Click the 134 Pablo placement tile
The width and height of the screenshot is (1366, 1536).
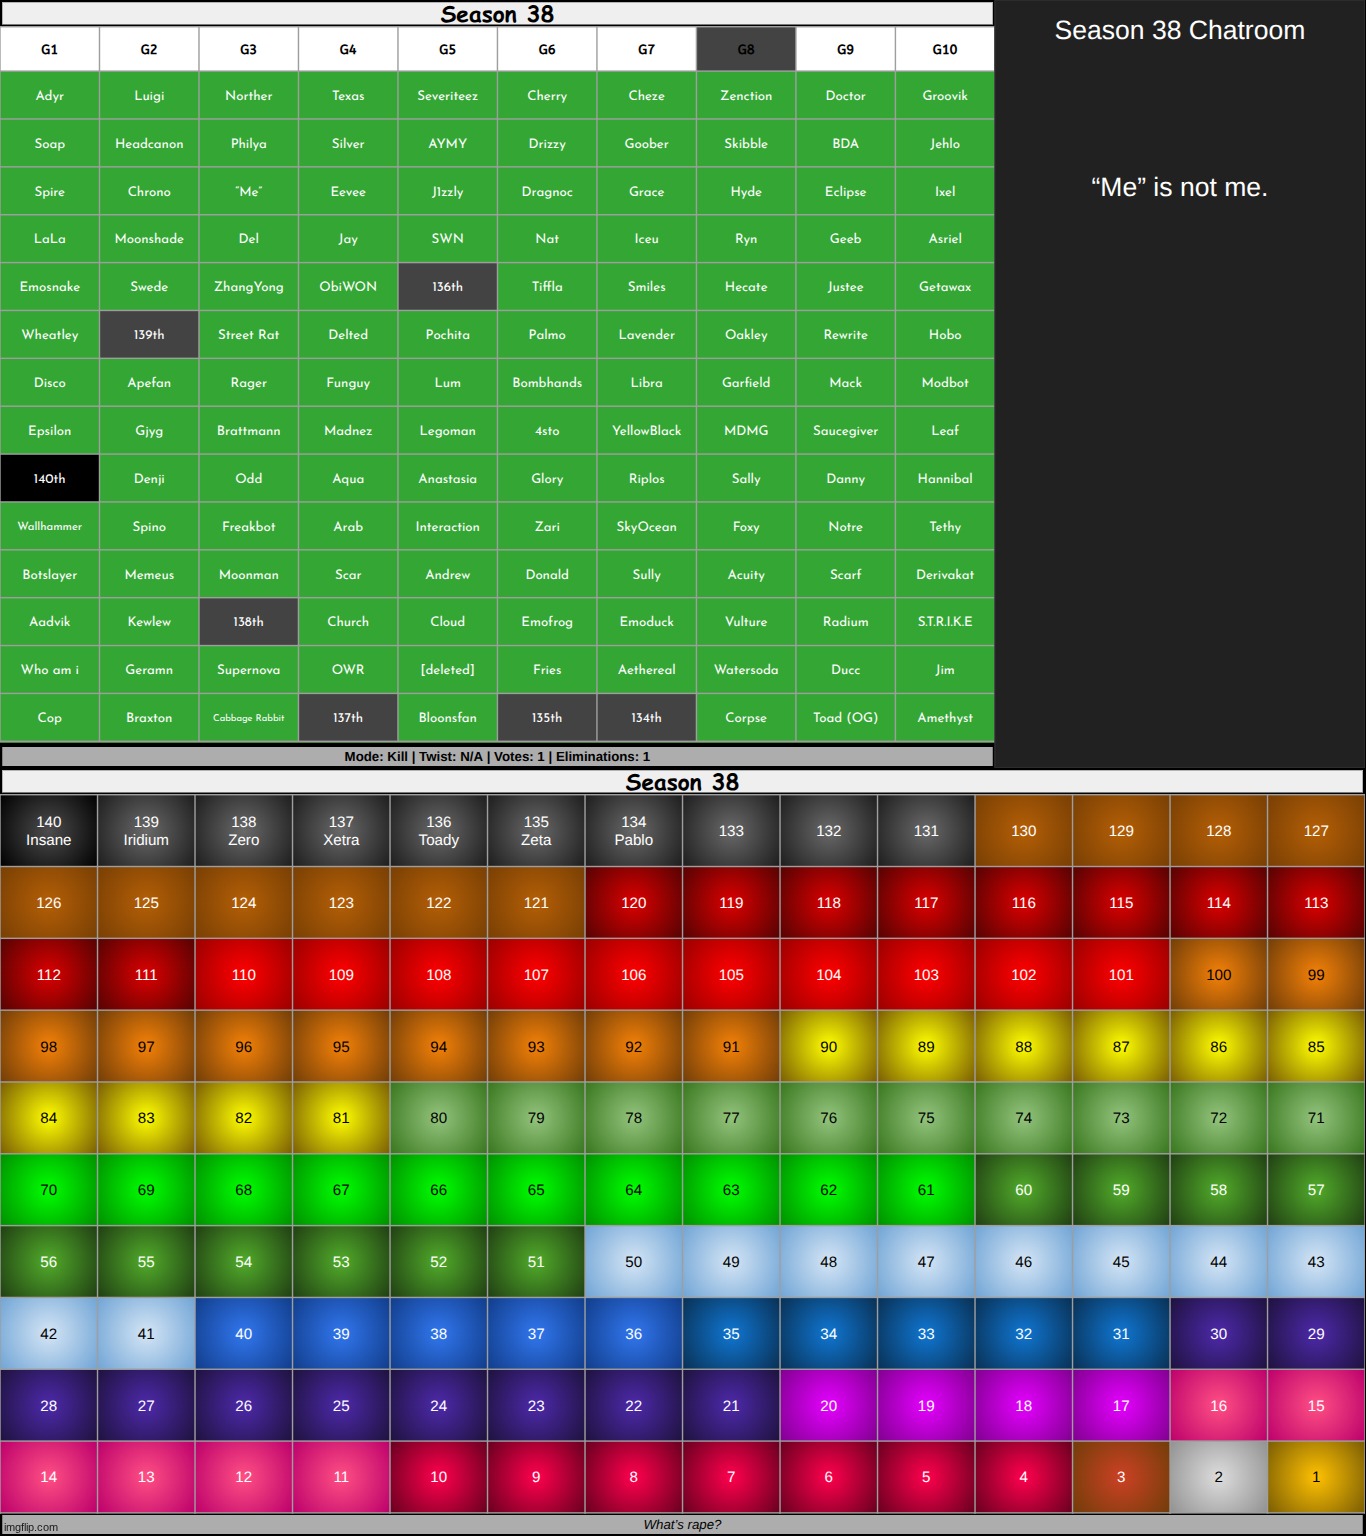point(633,831)
